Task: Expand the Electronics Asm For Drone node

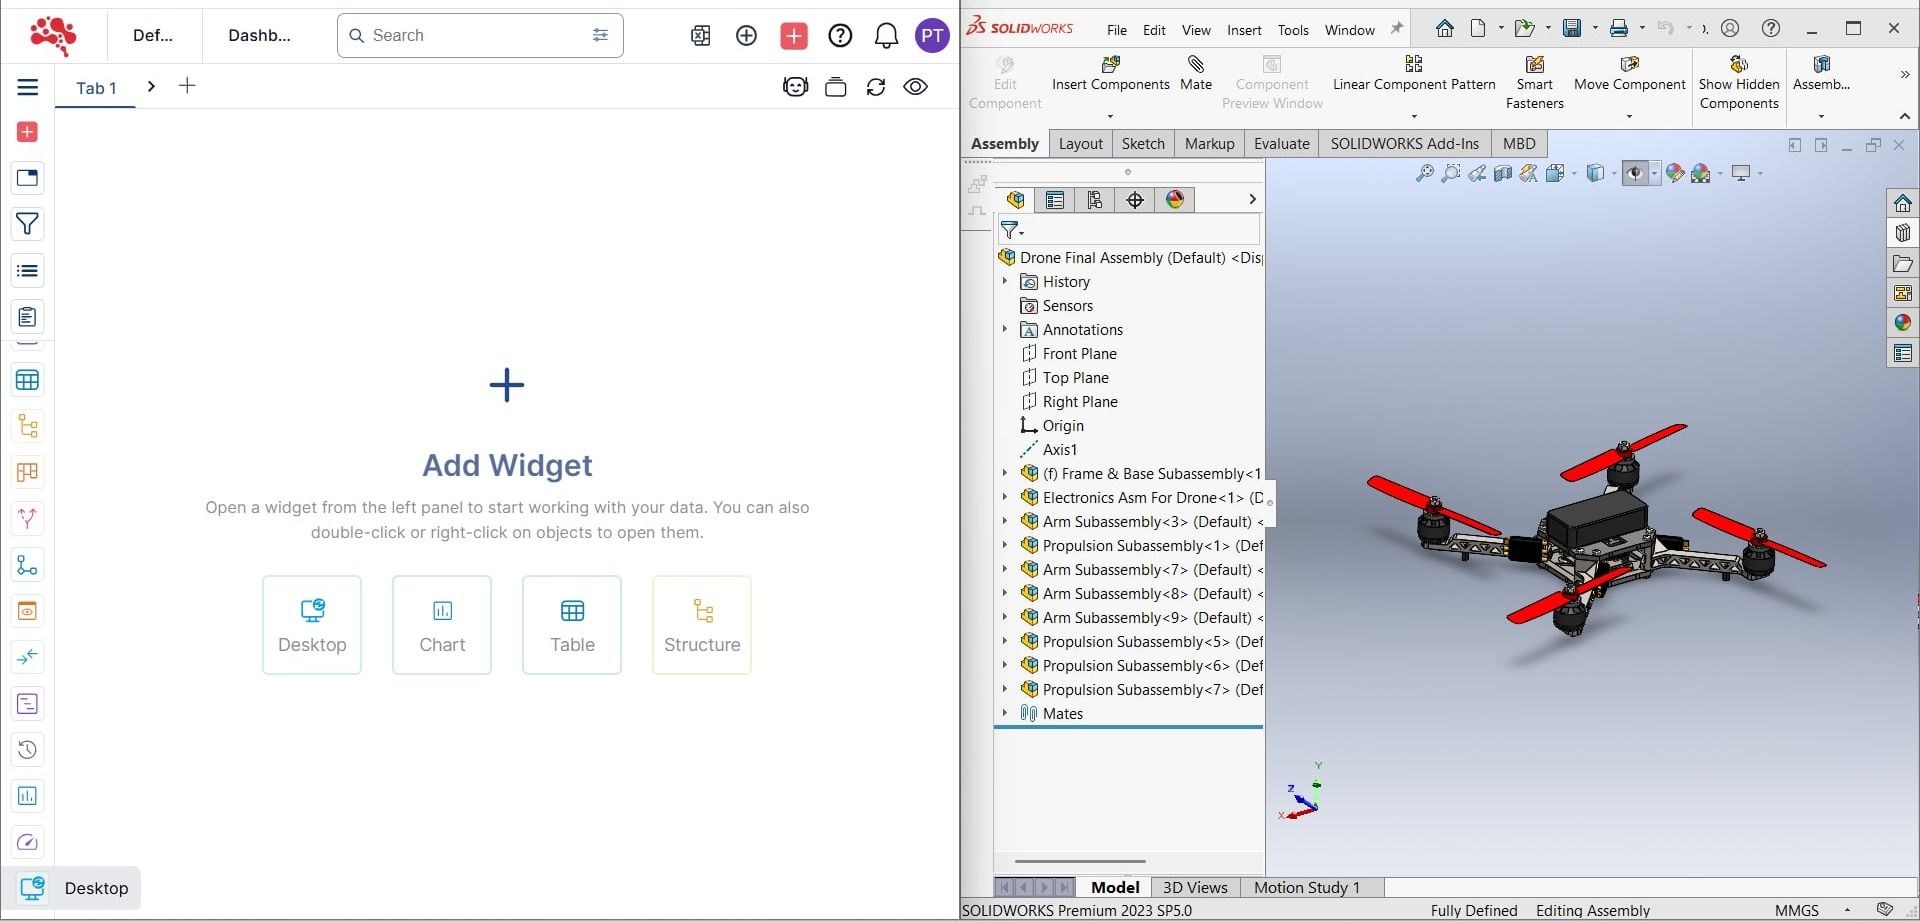Action: point(1005,497)
